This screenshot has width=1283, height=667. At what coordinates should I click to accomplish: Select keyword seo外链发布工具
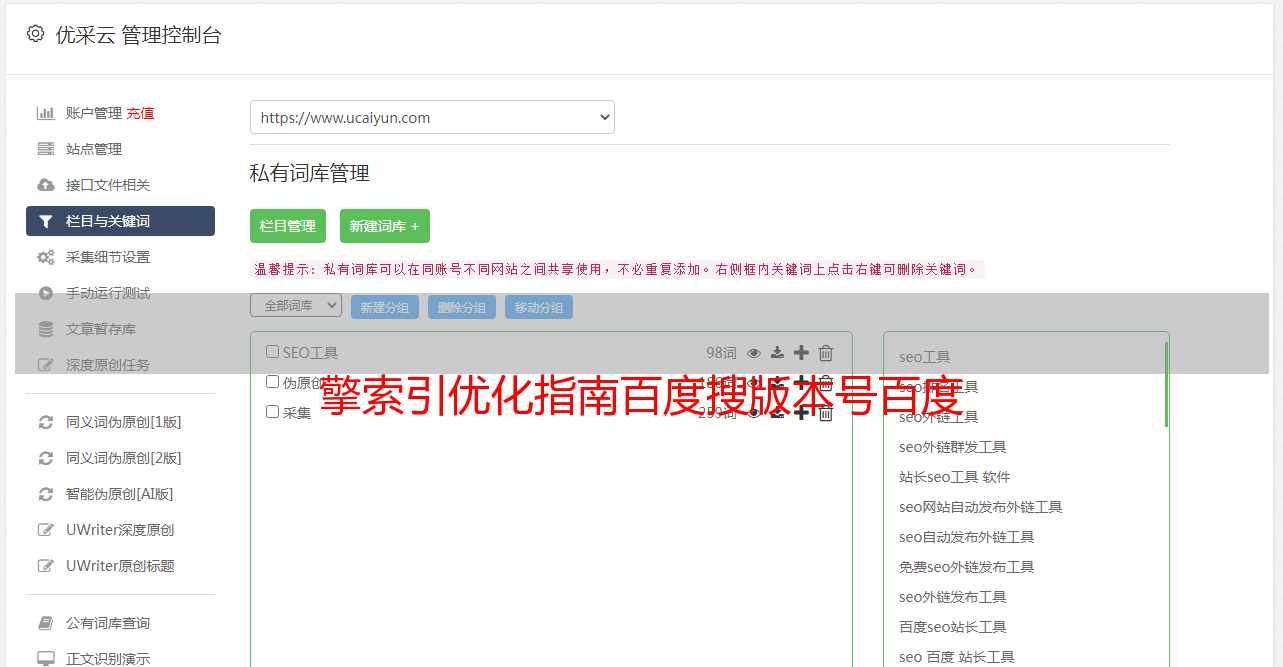[x=952, y=597]
